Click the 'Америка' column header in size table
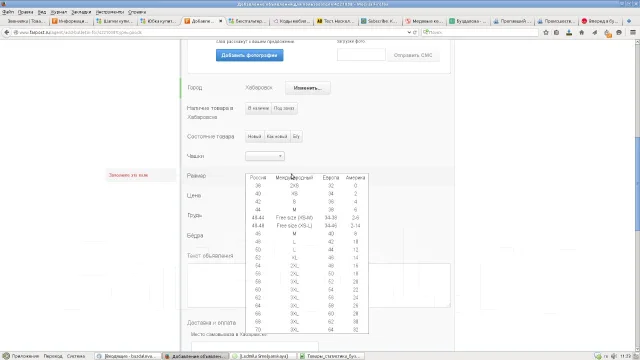Screen dimensions: 640x360 356,178
